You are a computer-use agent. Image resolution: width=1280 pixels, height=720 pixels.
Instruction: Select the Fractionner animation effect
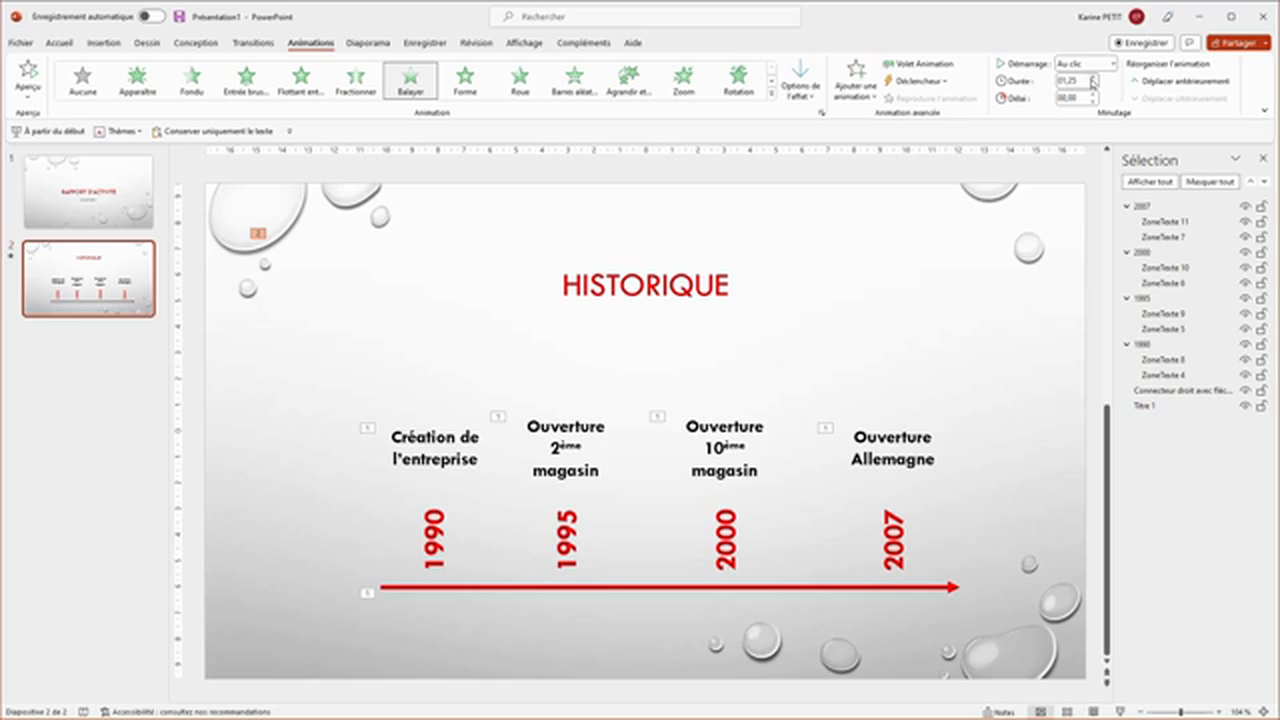[356, 80]
